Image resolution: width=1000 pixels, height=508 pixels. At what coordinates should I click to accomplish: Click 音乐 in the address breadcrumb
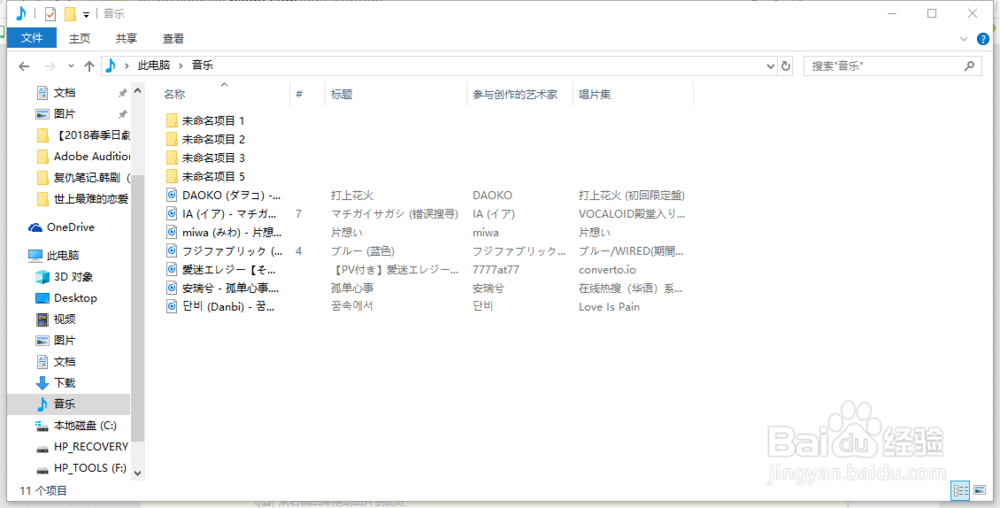(202, 65)
